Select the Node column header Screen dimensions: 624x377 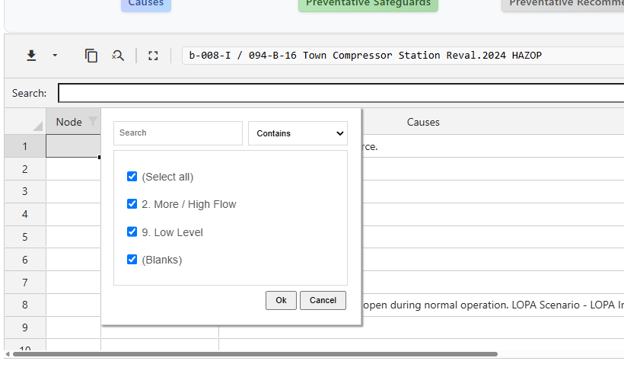click(x=73, y=122)
